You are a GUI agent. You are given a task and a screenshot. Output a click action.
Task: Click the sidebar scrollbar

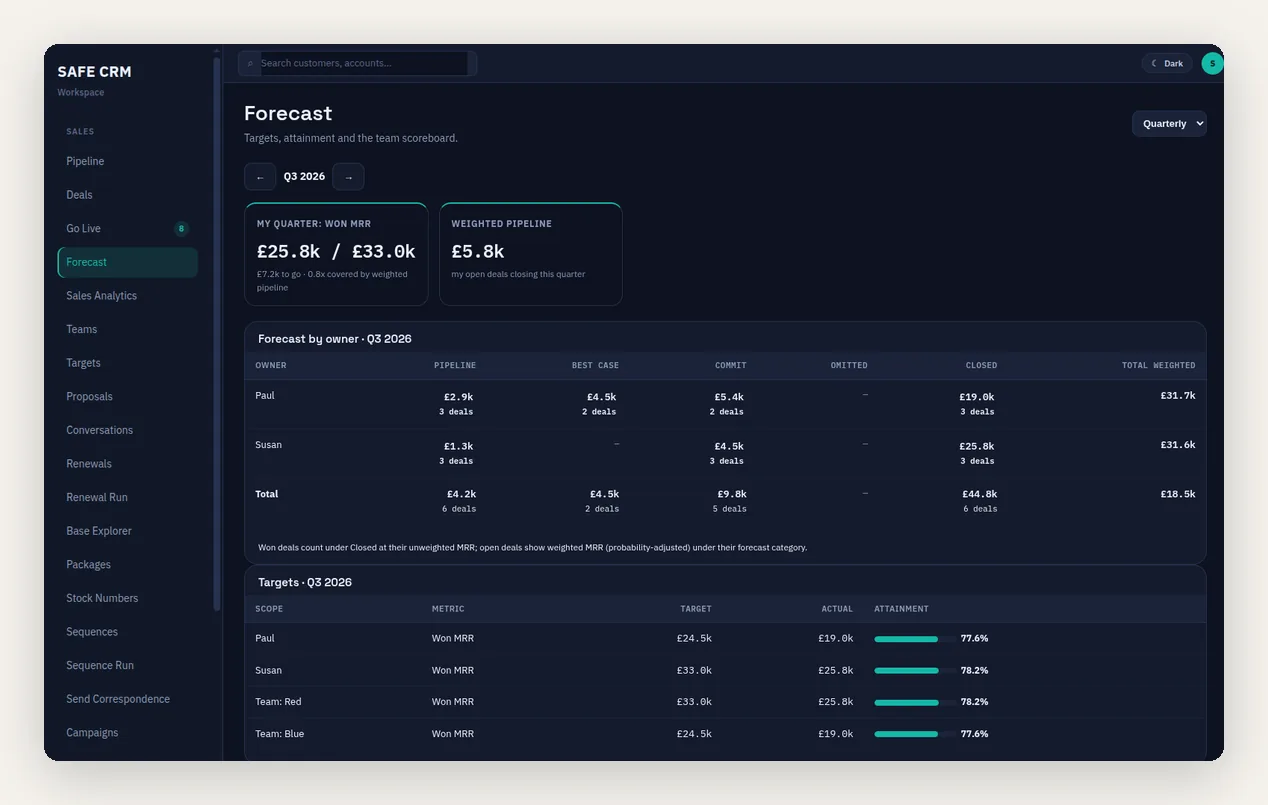coord(216,332)
